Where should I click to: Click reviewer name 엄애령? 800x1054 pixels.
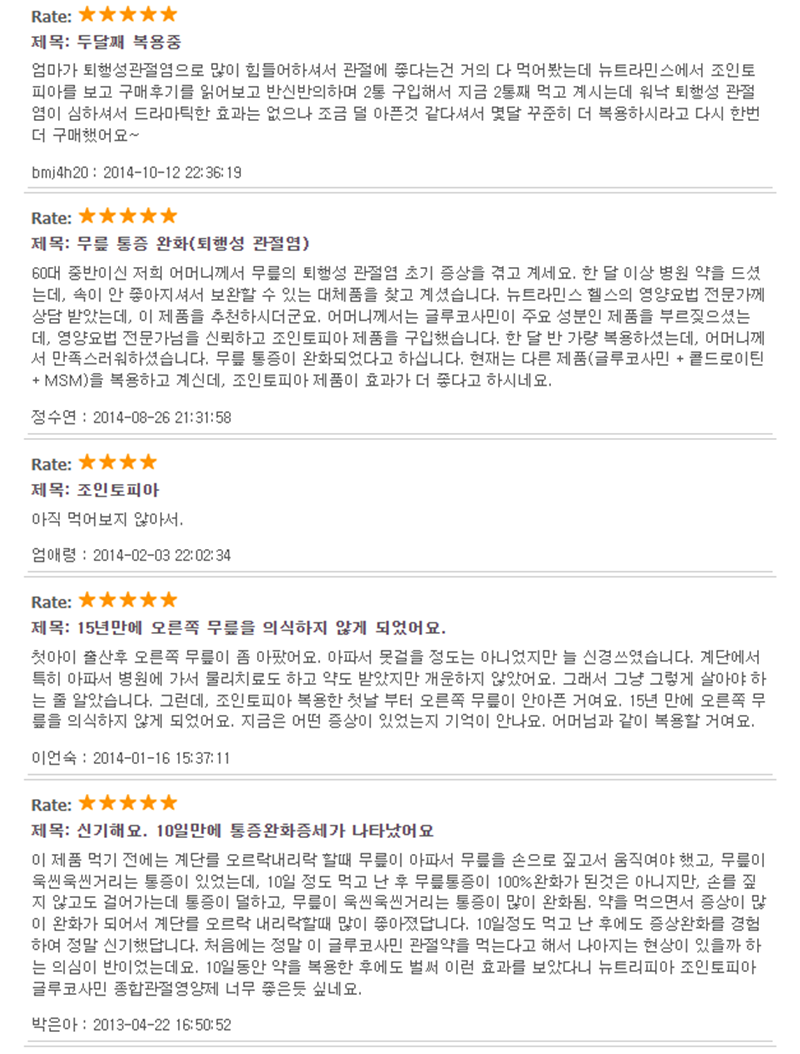[x=54, y=555]
